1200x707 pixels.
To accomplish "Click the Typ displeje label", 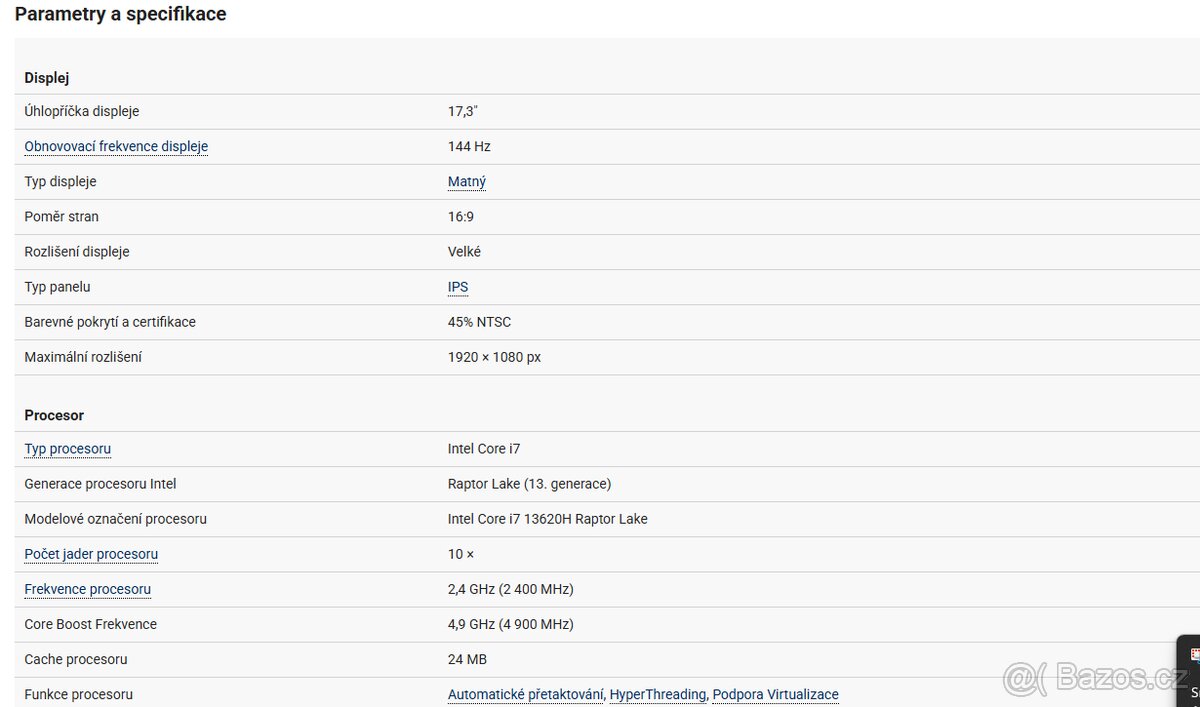I will point(60,181).
